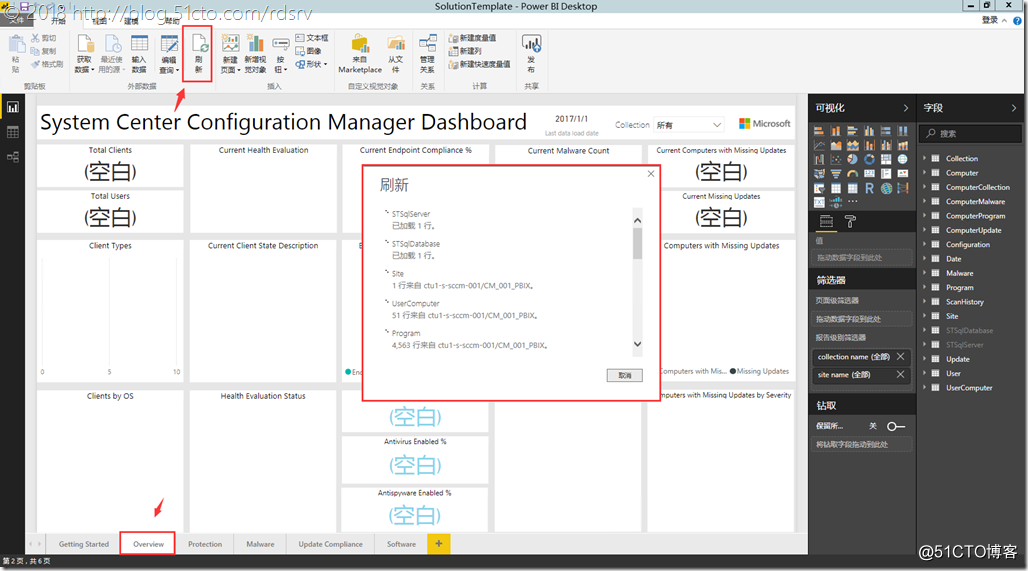
Task: Open the Malware page tab
Action: coord(260,544)
